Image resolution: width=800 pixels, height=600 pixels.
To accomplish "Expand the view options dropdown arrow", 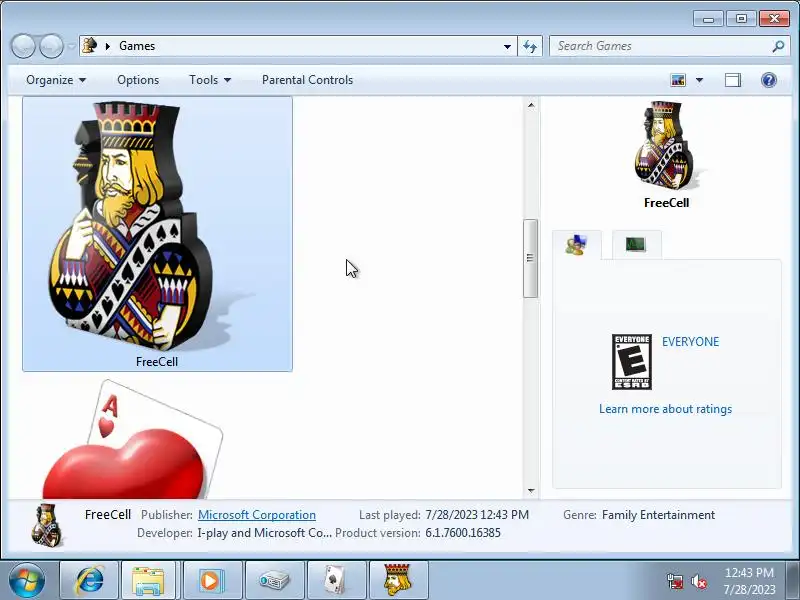I will [699, 80].
